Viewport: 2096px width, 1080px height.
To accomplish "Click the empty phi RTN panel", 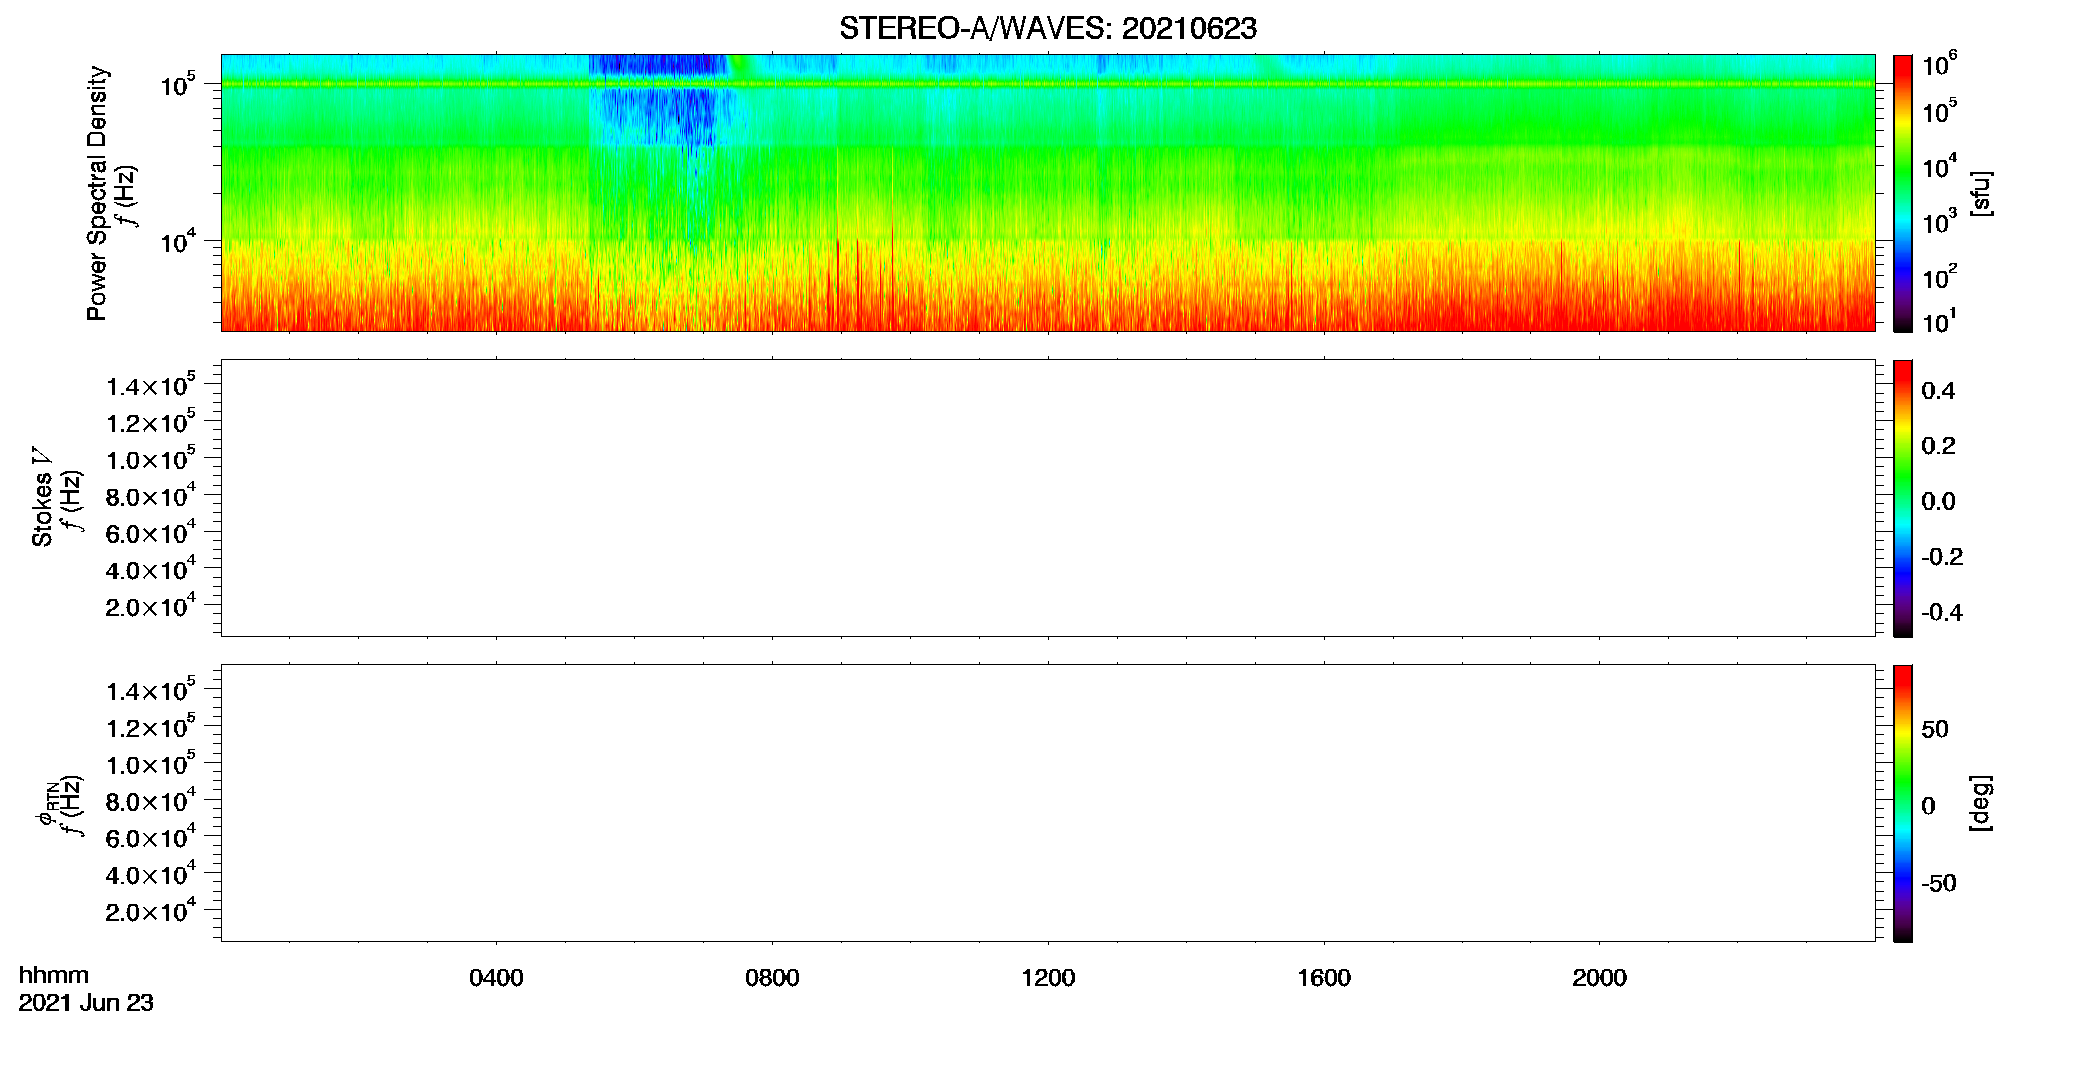I will click(x=1047, y=803).
